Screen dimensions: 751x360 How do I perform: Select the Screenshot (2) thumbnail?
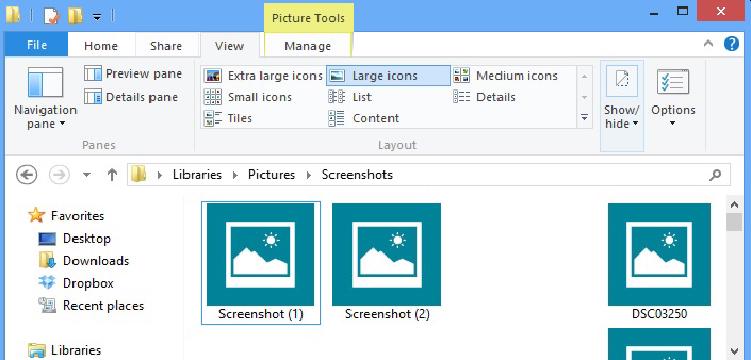point(386,262)
